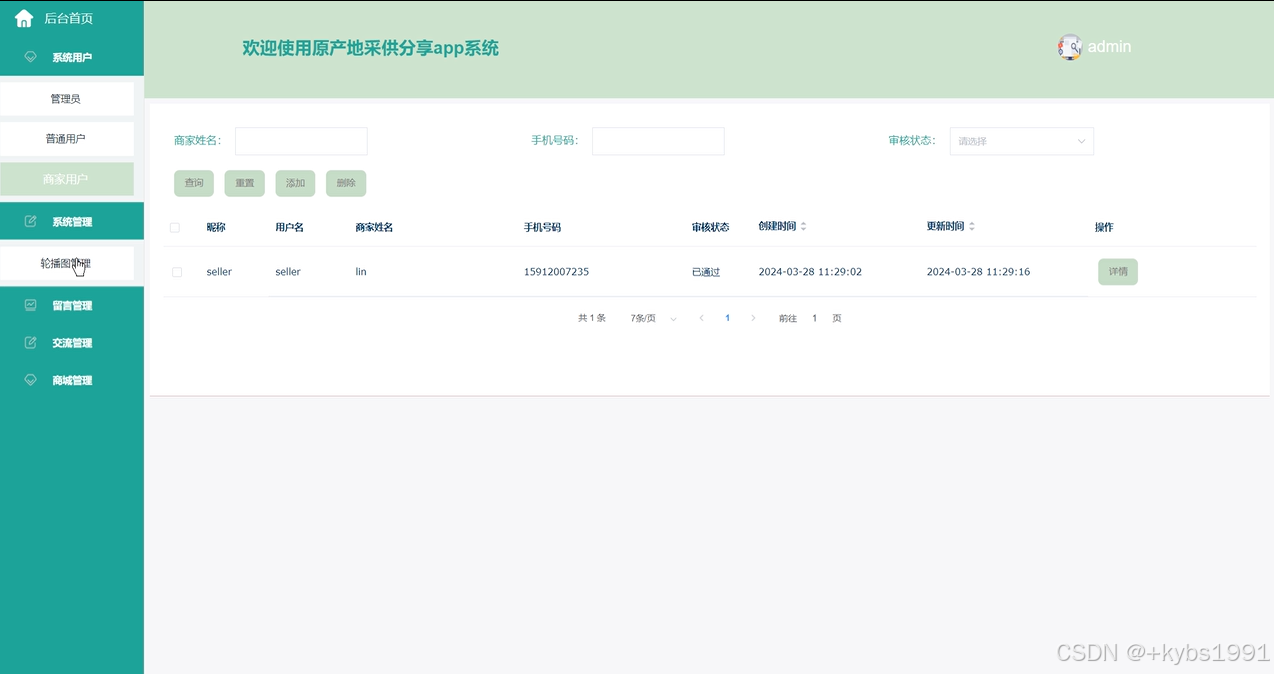Click the admin avatar image

click(1070, 47)
